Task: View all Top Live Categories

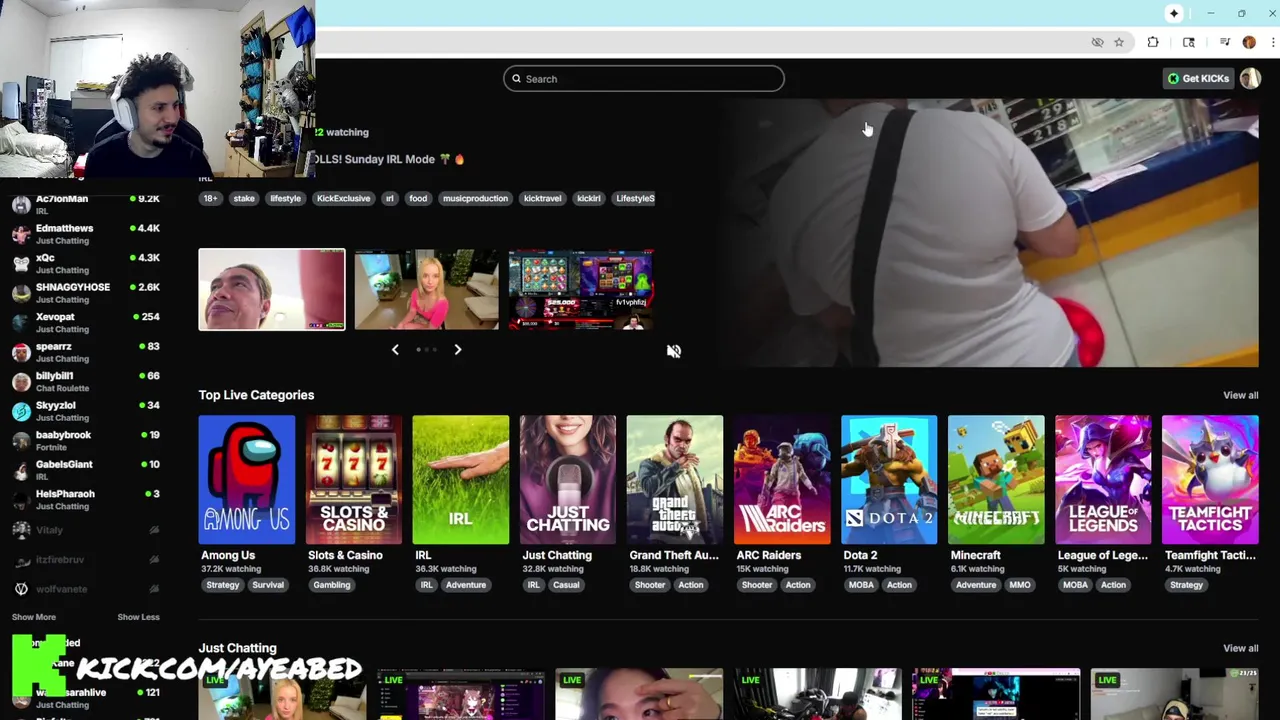Action: pyautogui.click(x=1240, y=395)
